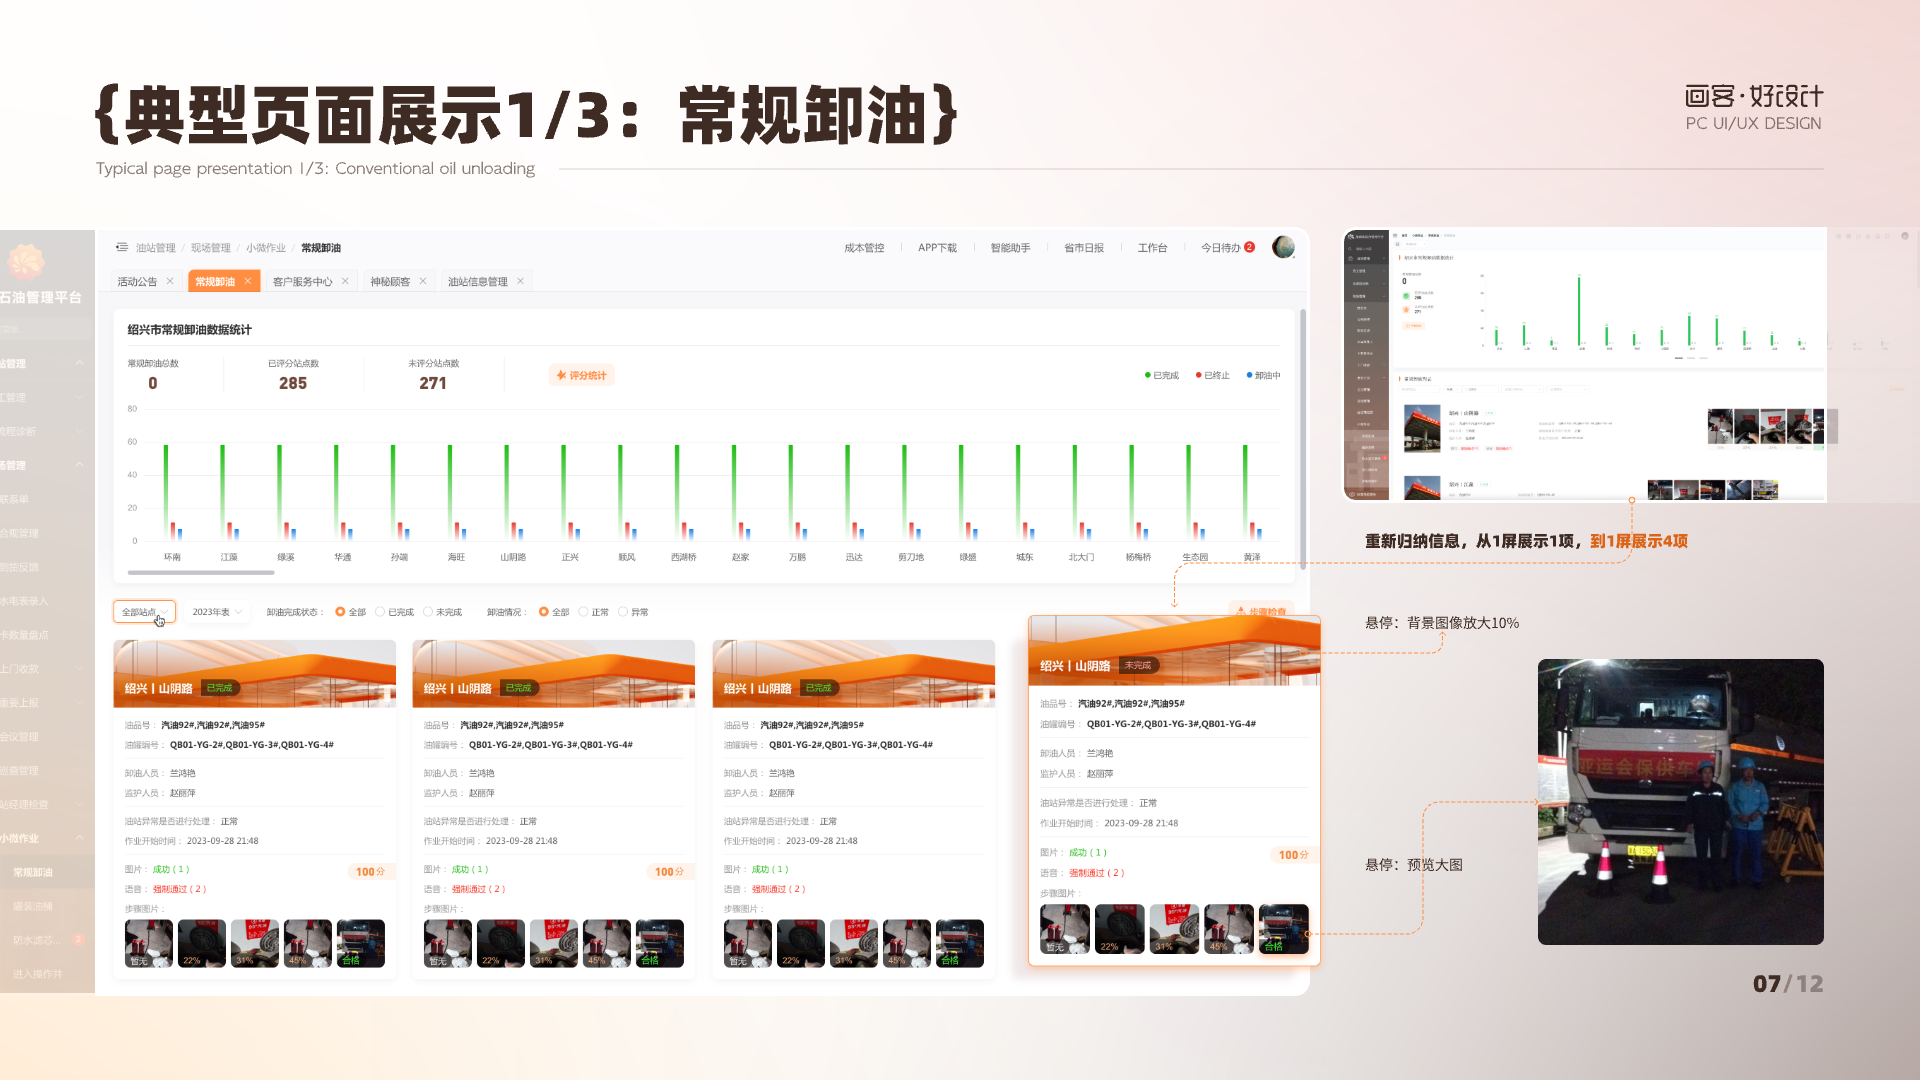This screenshot has height=1080, width=1920.
Task: Click the 未评分站点数 value 271
Action: (x=433, y=383)
